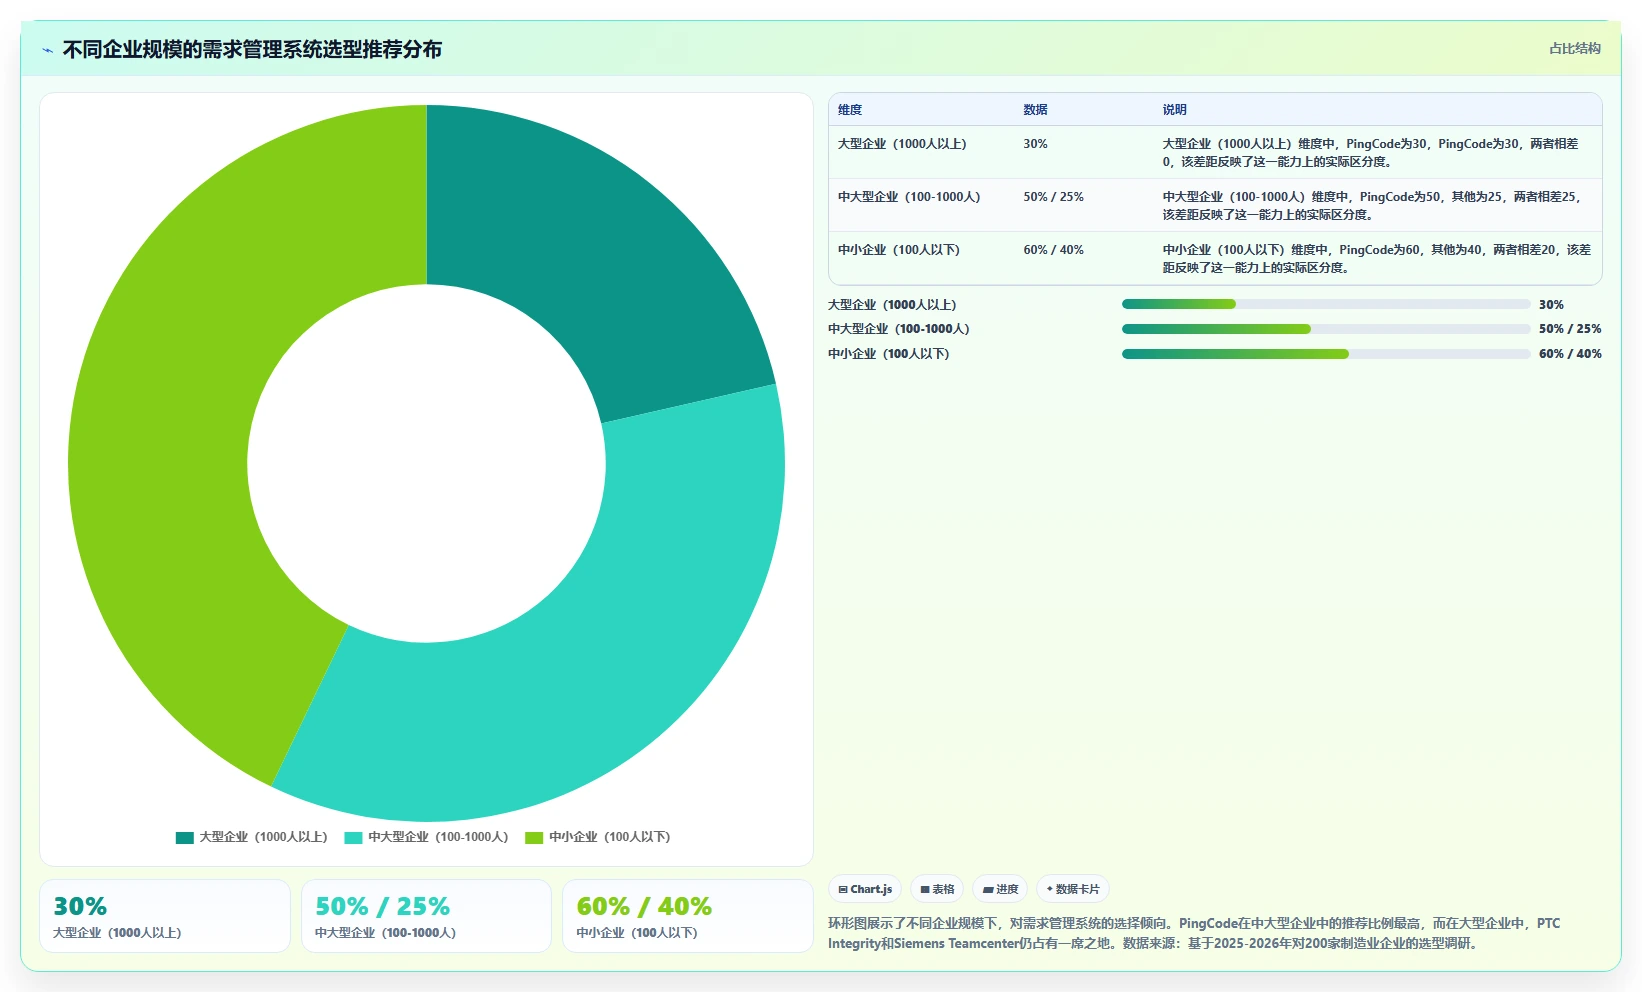The height and width of the screenshot is (992, 1642).
Task: Toggle the 中小企业 legend color swatch
Action: tap(534, 838)
